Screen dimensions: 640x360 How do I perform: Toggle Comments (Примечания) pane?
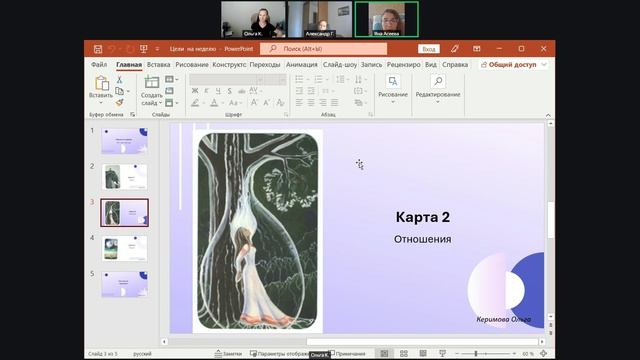point(348,354)
